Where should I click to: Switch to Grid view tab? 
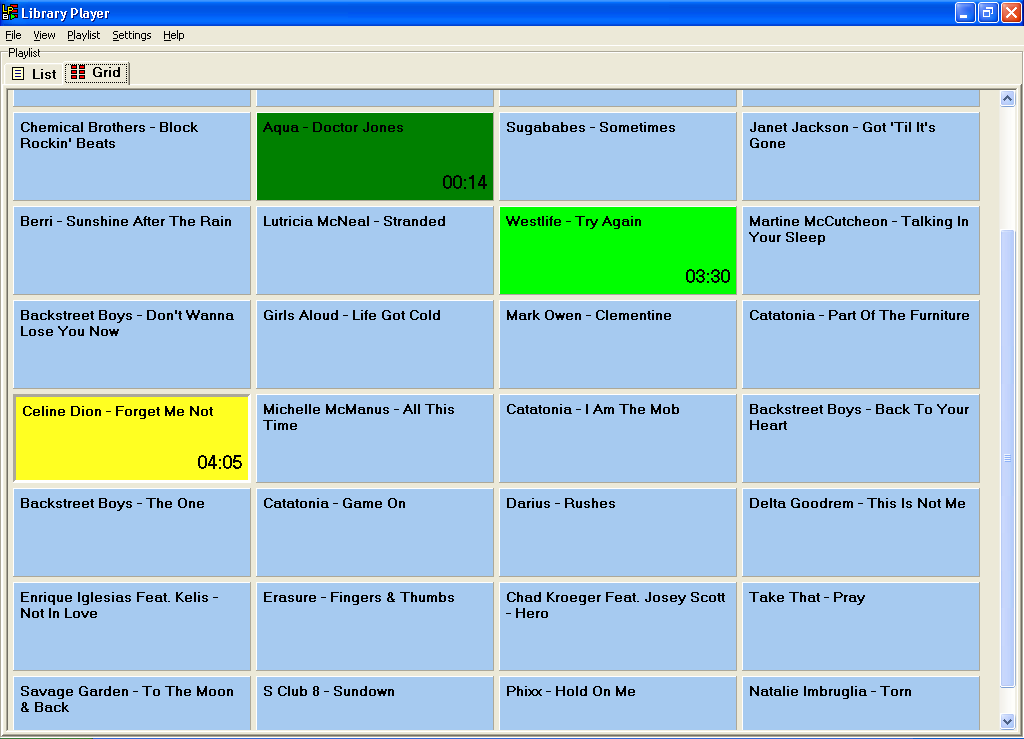97,72
